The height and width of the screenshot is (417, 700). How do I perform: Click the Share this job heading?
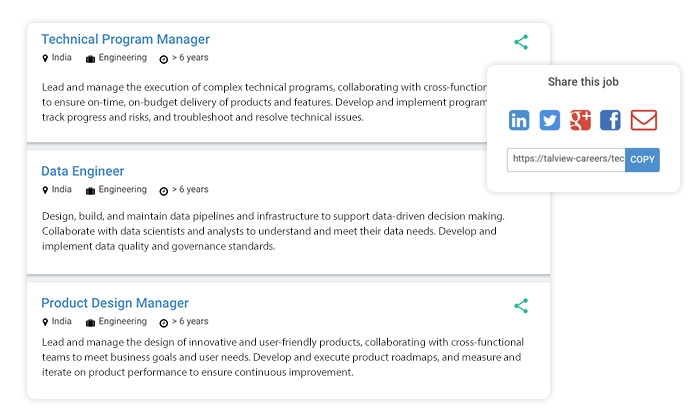point(583,82)
